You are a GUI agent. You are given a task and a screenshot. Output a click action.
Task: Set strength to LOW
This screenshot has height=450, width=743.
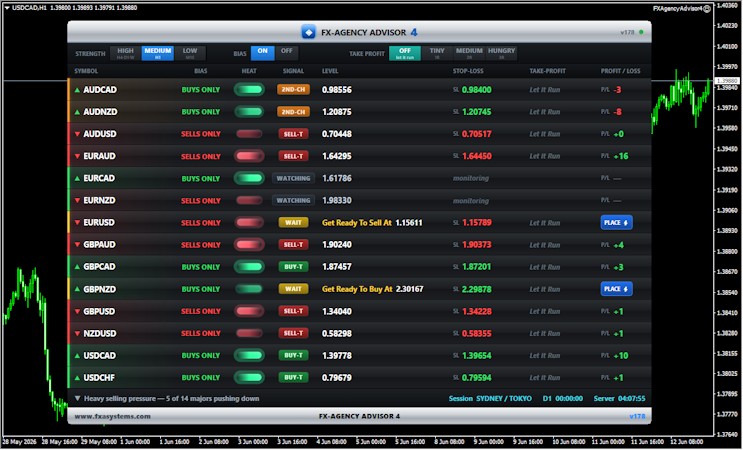[190, 53]
